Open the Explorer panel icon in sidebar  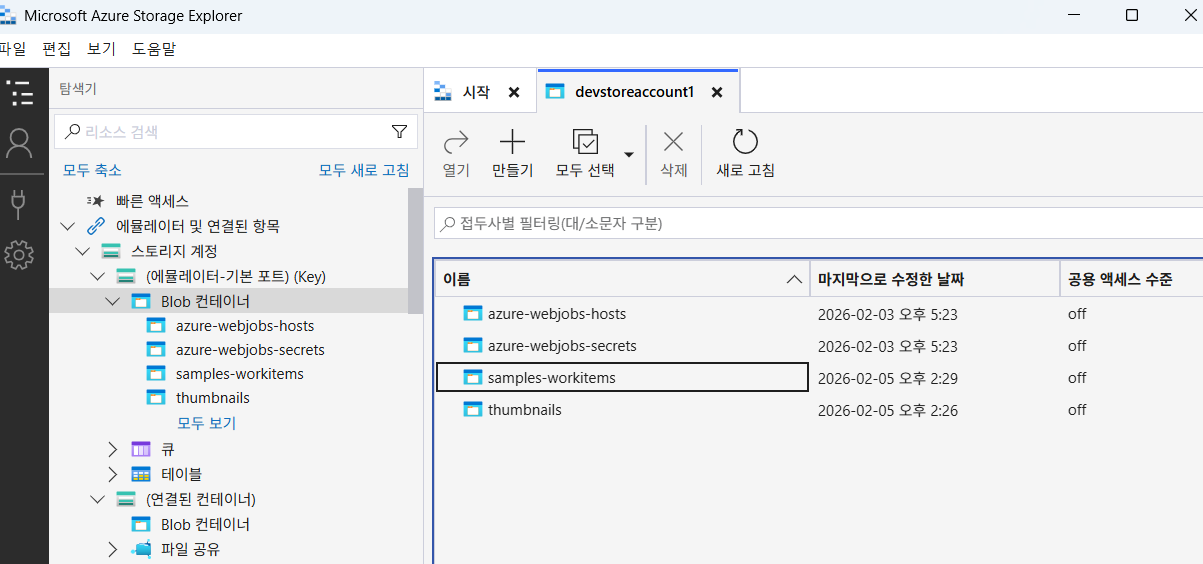click(x=19, y=94)
